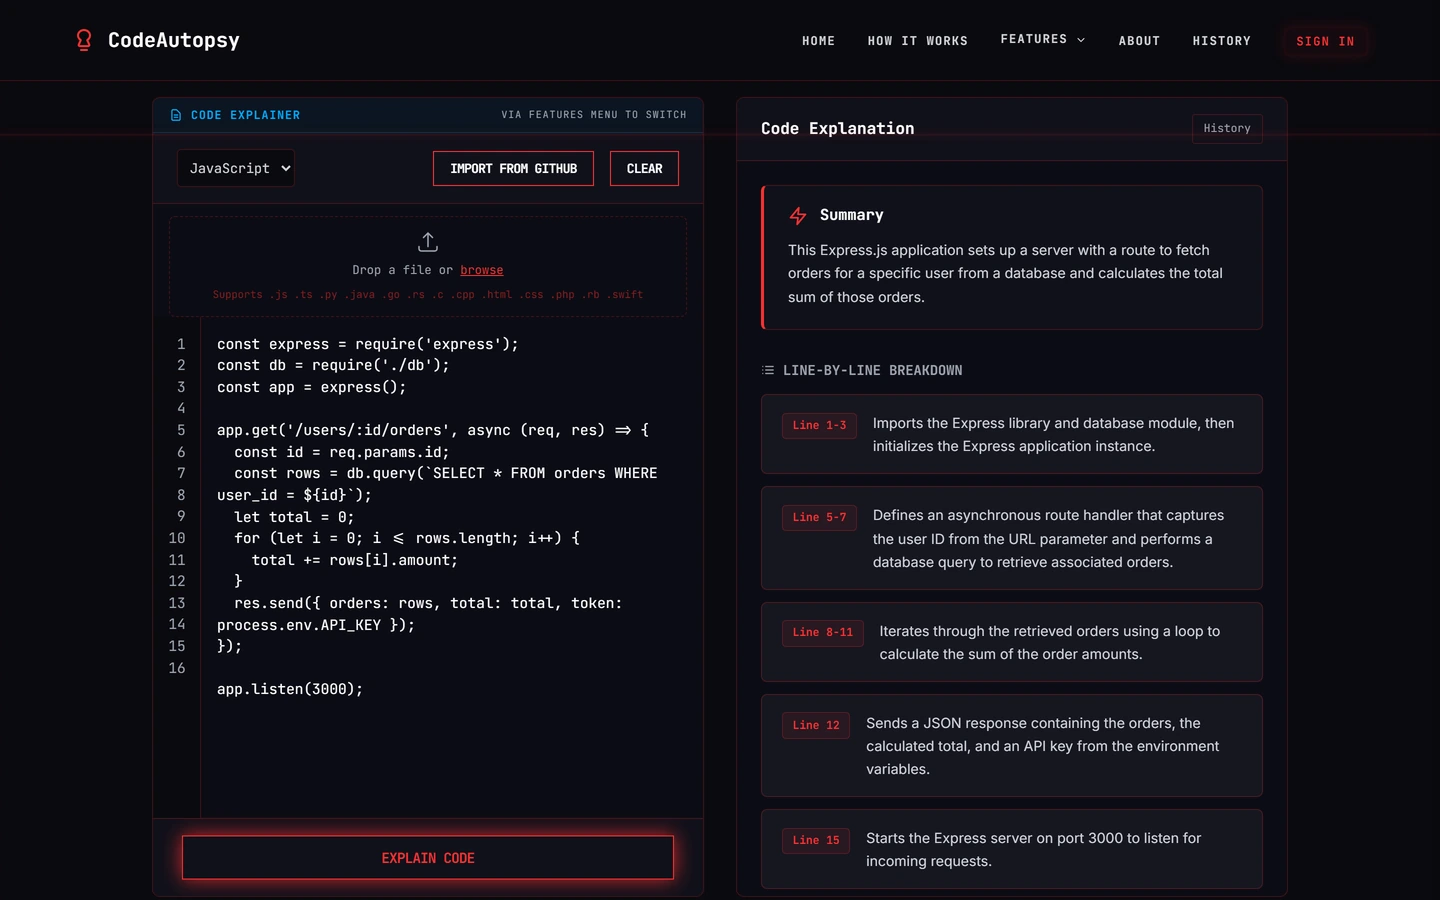
Task: Click the Sign In button
Action: [x=1325, y=41]
